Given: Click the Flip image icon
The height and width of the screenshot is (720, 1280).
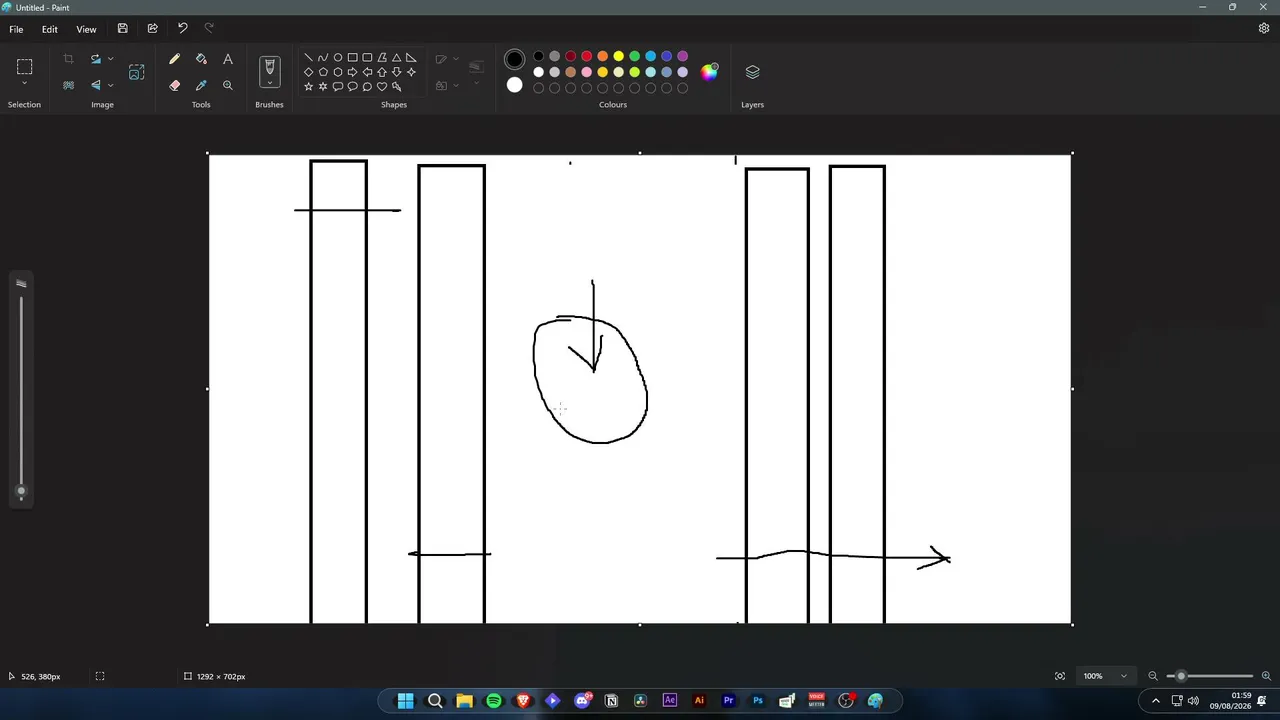Looking at the screenshot, I should pos(96,85).
